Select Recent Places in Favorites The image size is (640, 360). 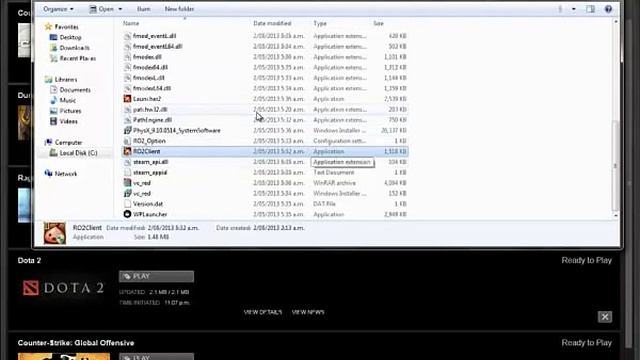pyautogui.click(x=78, y=58)
